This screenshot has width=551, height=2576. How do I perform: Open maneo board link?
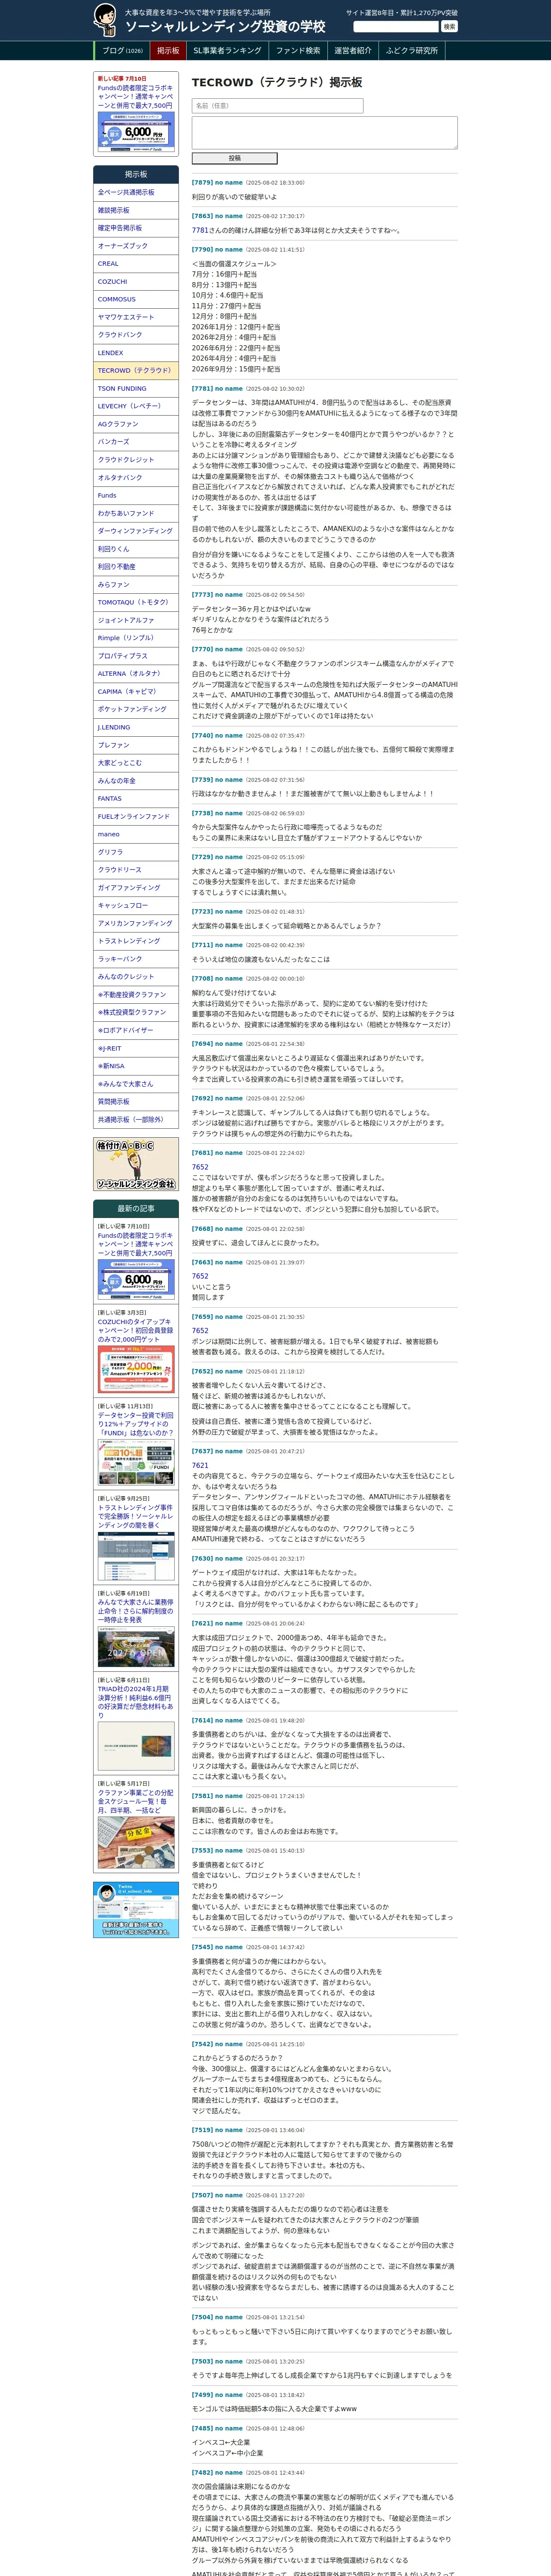(x=136, y=834)
